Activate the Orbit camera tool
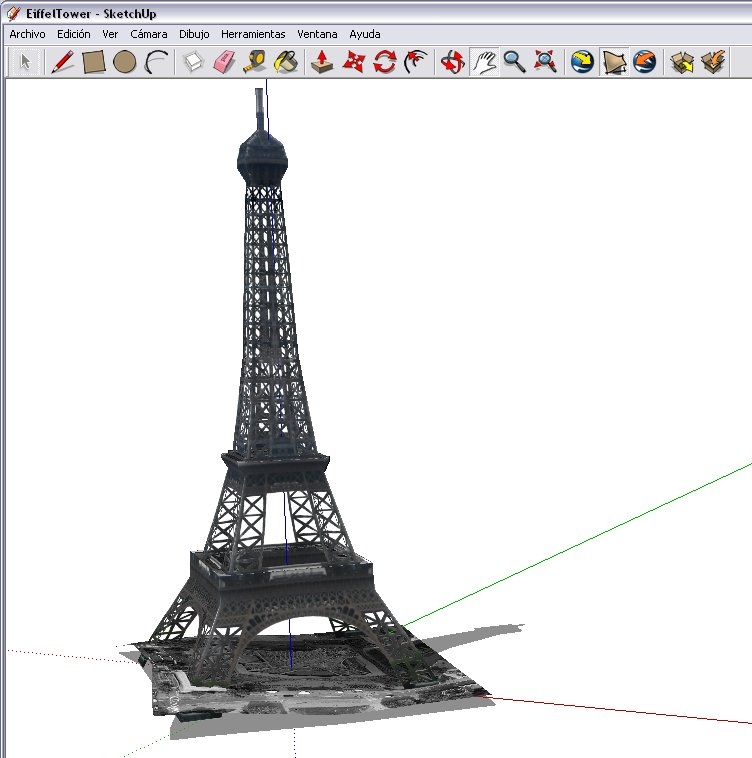The height and width of the screenshot is (758, 752). [453, 62]
